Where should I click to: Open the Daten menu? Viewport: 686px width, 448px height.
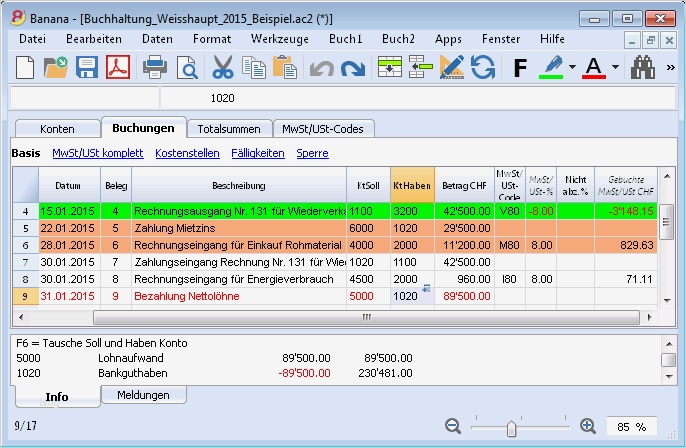point(157,39)
